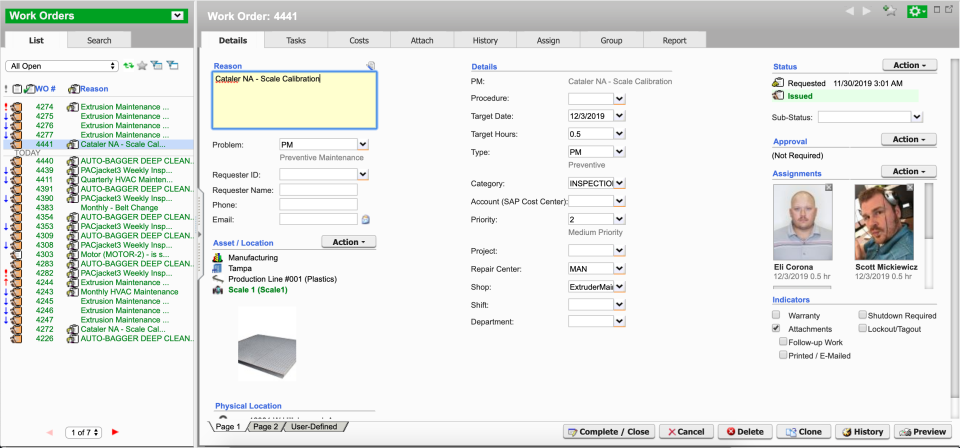The image size is (960, 448).
Task: Click the star icon in list toolbar
Action: click(142, 66)
